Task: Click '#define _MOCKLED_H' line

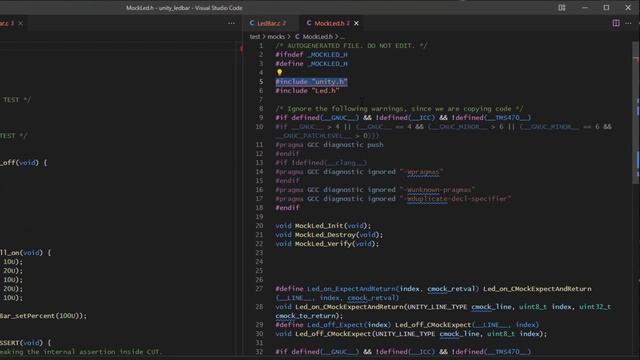Action: pyautogui.click(x=311, y=64)
